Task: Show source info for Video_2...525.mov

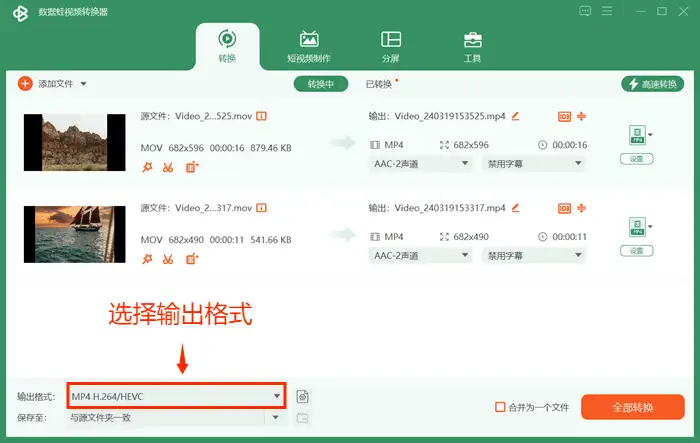Action: click(261, 116)
